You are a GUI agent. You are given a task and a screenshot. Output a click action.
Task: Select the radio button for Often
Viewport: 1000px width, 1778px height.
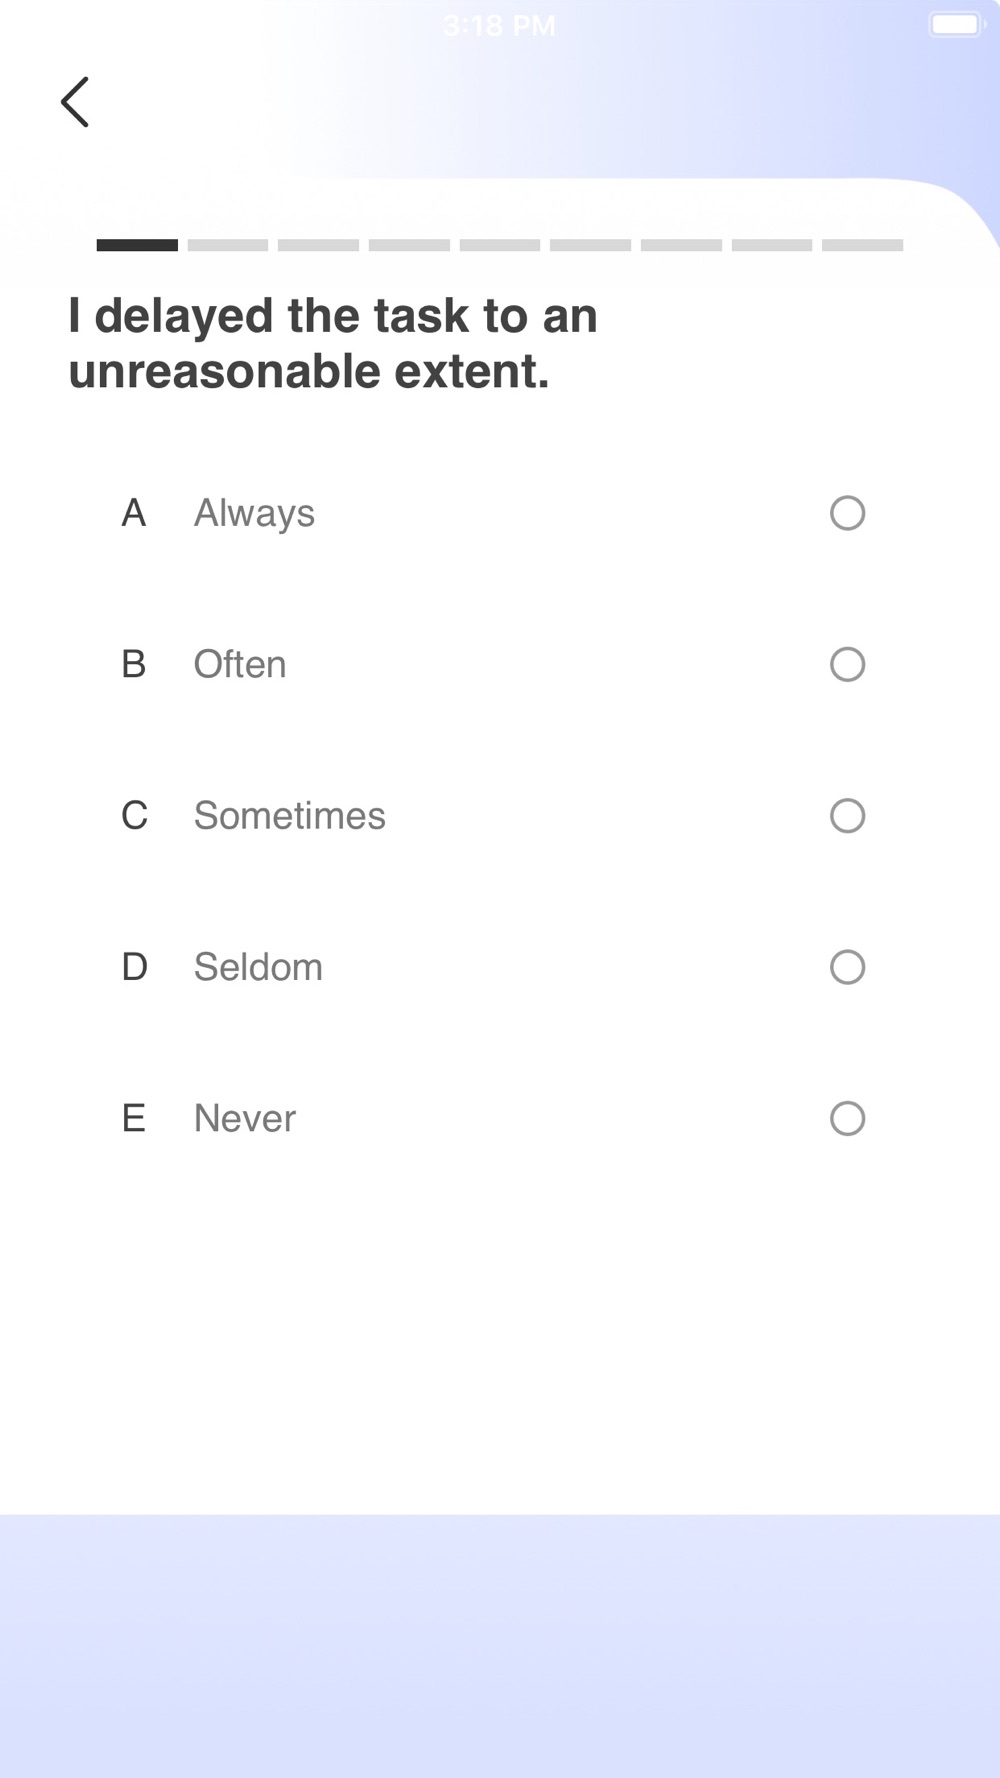coord(847,664)
